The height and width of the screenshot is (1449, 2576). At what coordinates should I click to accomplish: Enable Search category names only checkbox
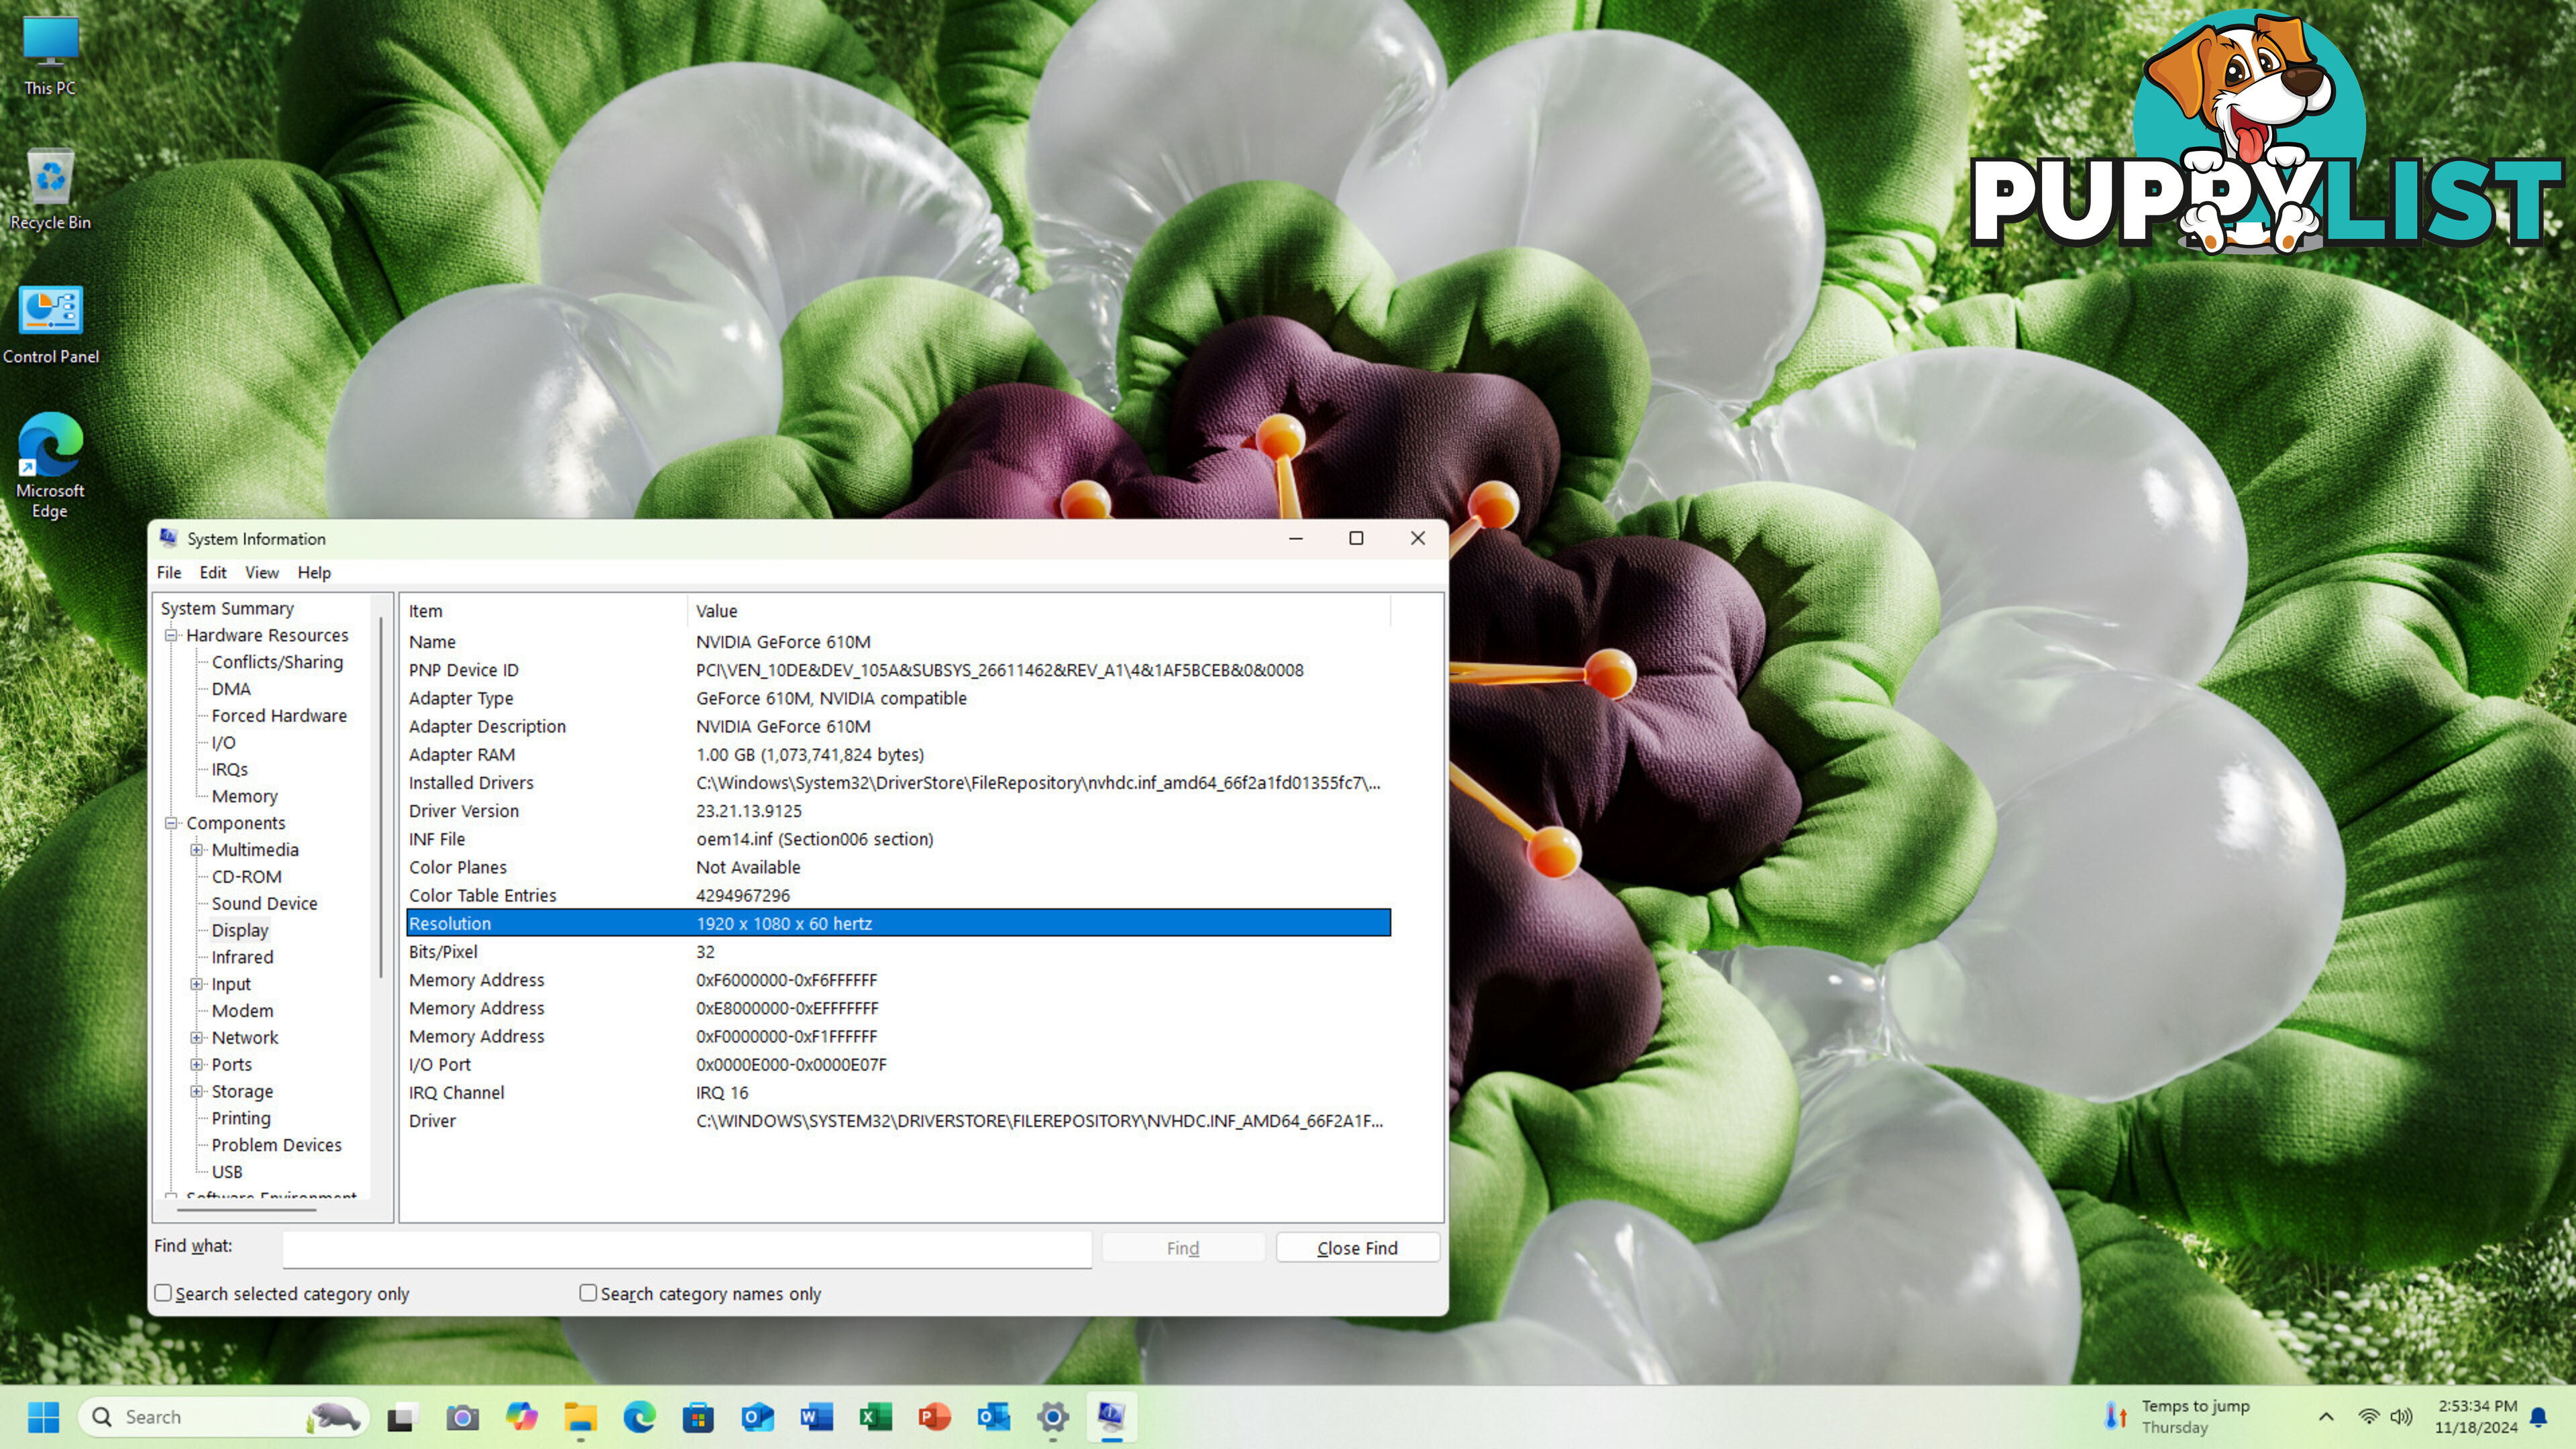pyautogui.click(x=588, y=1292)
